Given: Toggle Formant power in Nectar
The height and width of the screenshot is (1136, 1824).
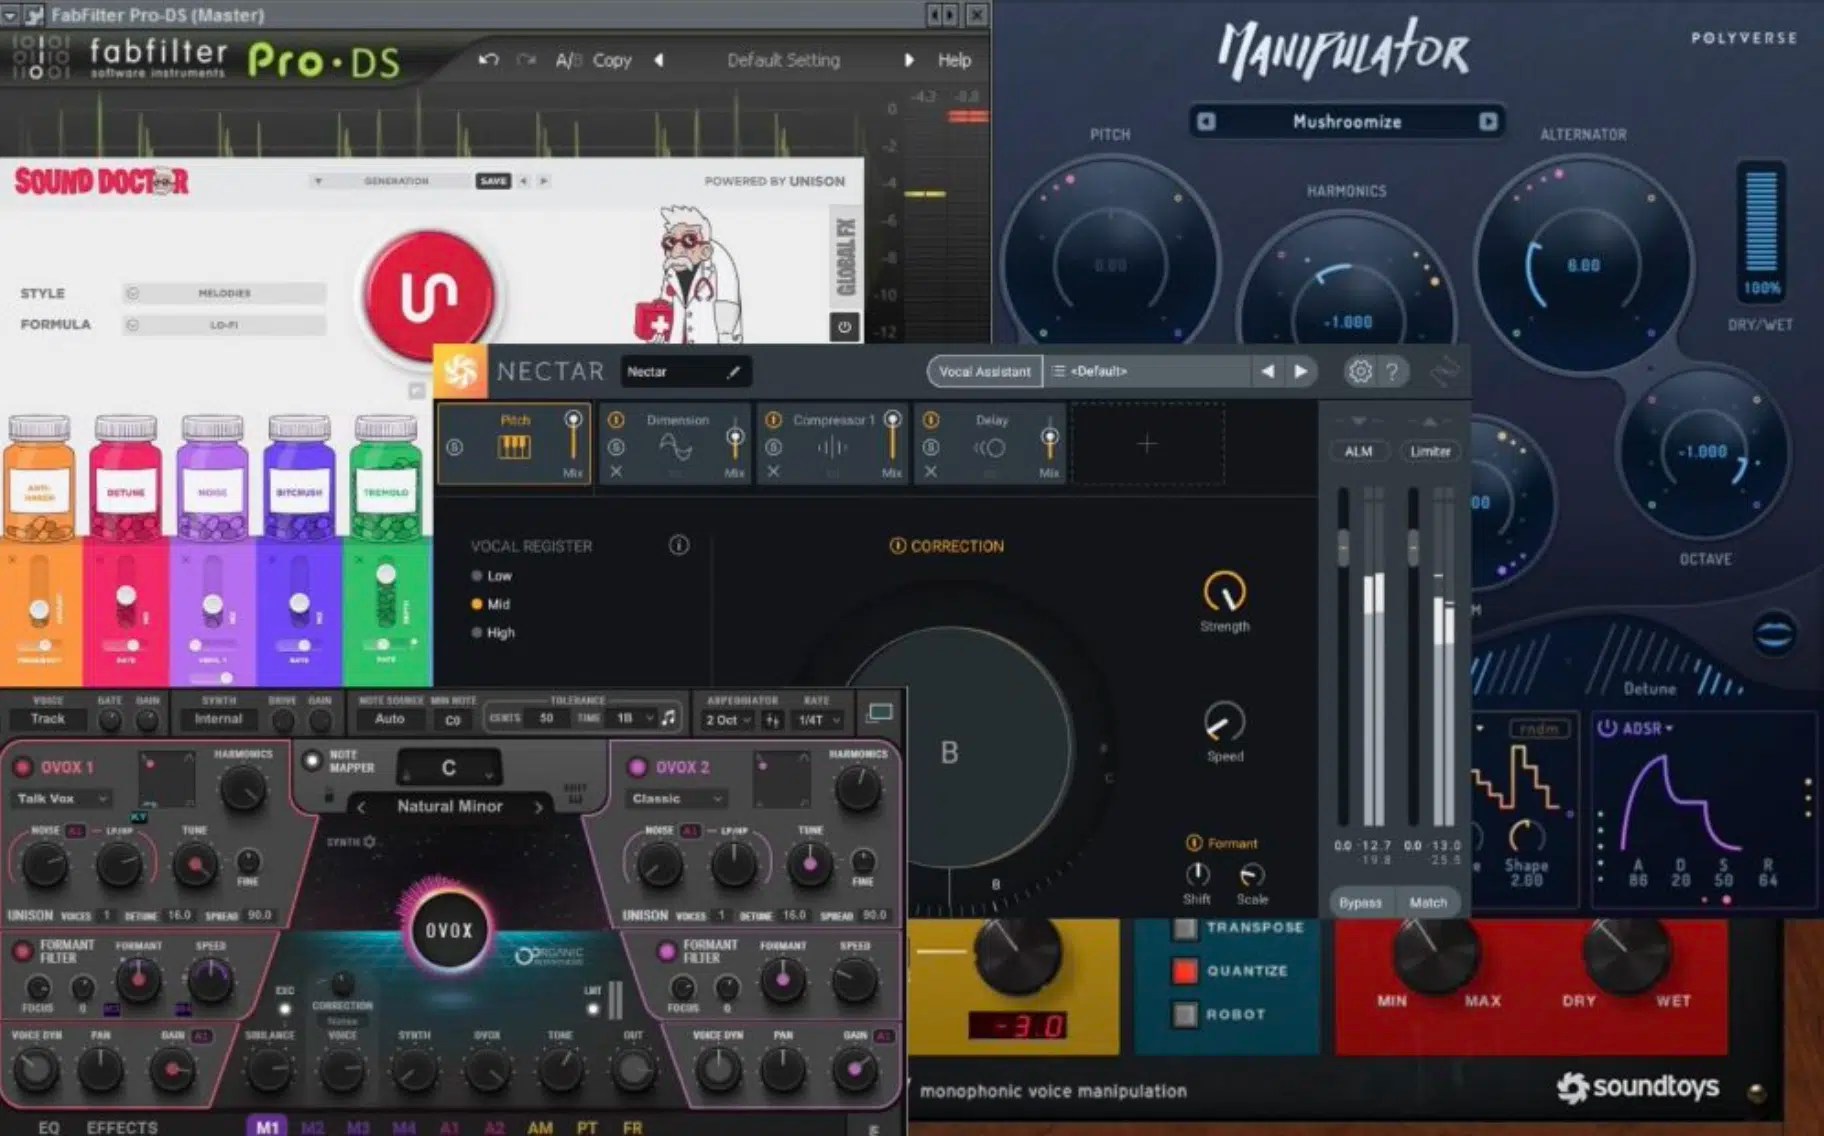Looking at the screenshot, I should 1193,843.
